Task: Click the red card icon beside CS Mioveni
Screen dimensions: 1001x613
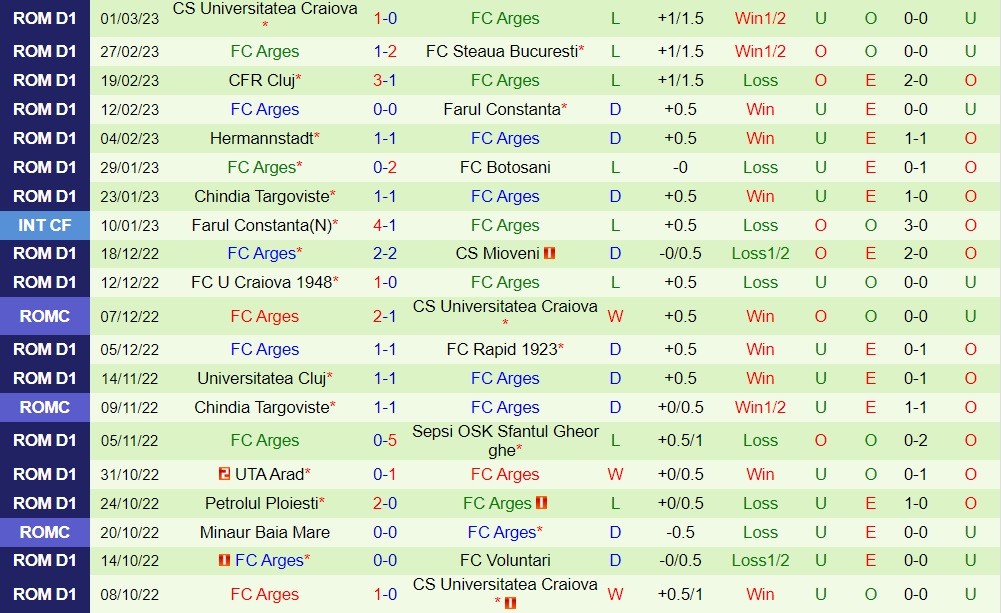Action: click(550, 254)
